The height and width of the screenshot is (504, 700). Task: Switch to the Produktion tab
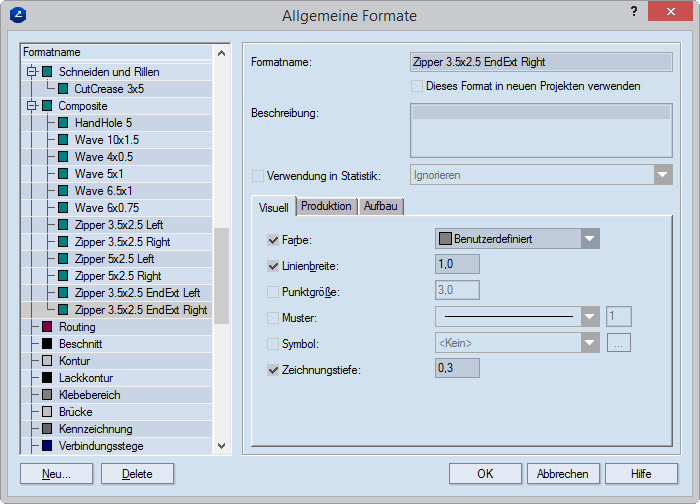coord(326,206)
